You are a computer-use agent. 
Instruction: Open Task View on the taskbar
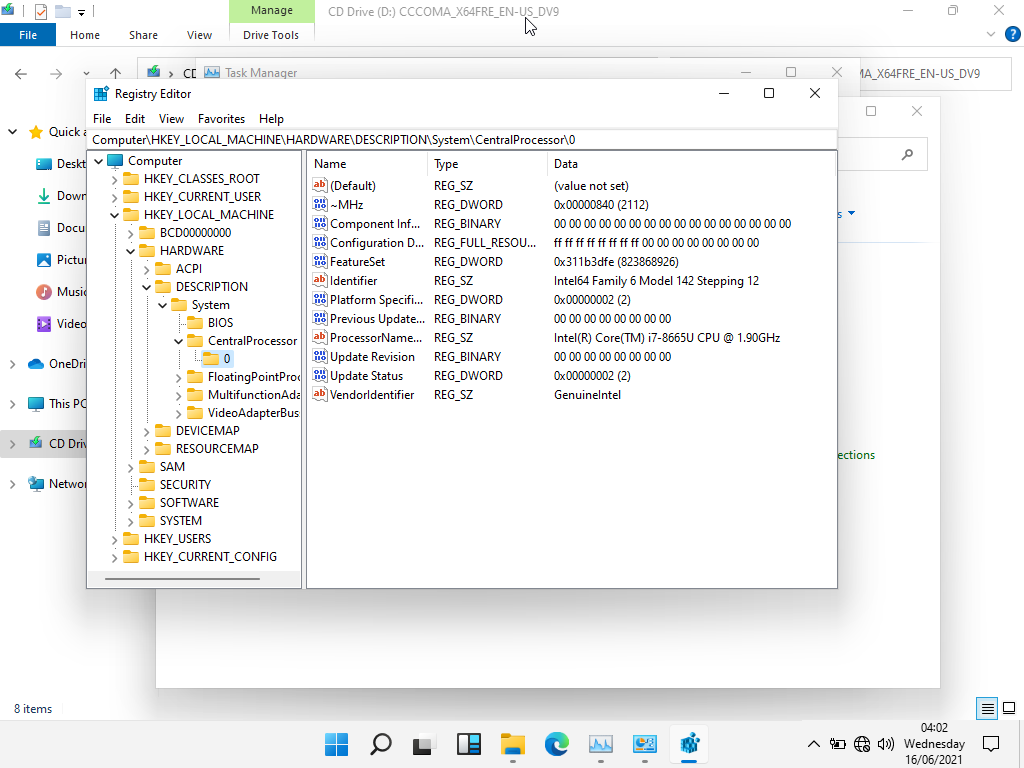tap(424, 744)
